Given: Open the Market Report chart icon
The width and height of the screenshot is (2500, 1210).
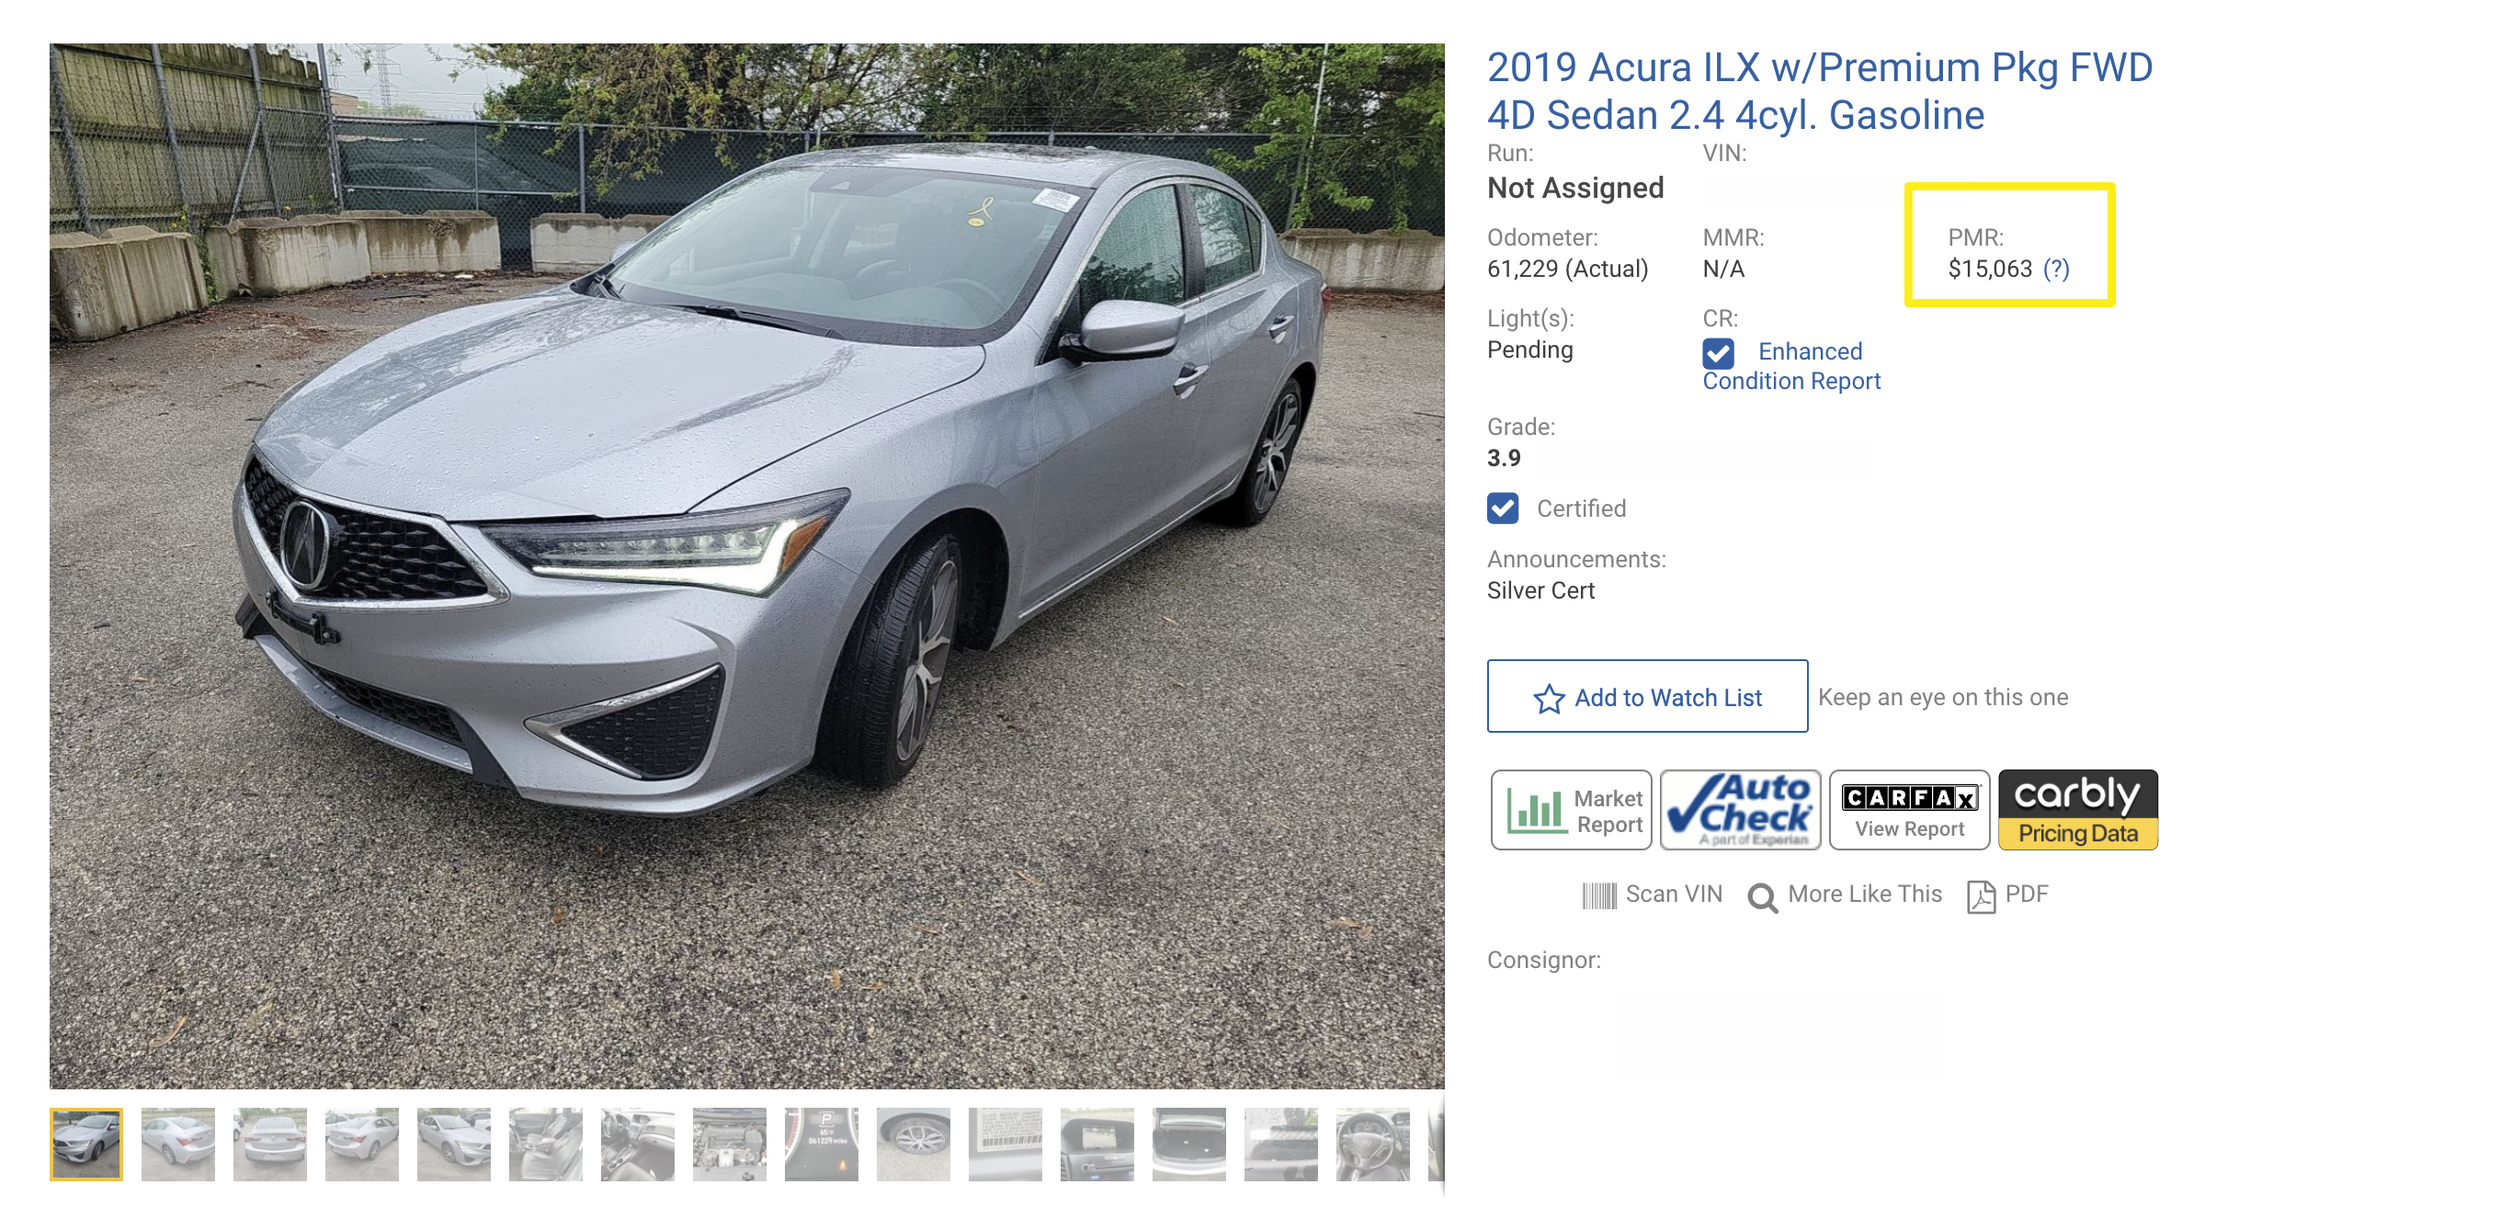Looking at the screenshot, I should pos(1536,811).
